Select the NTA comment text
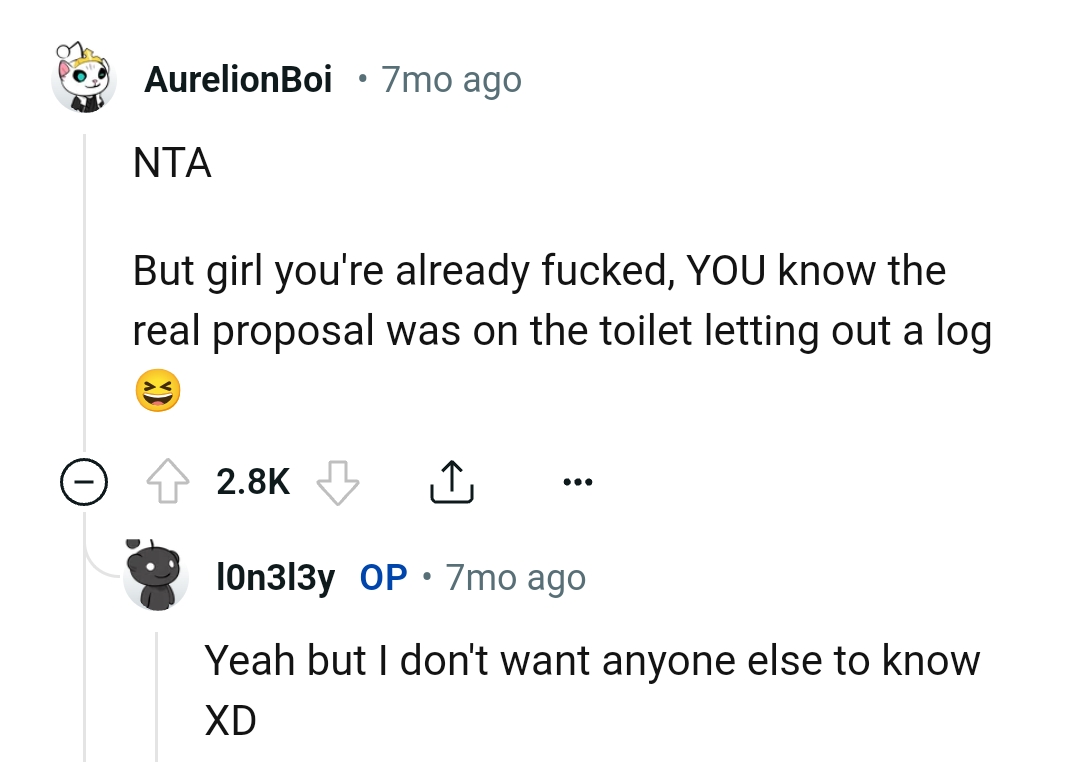 point(172,163)
